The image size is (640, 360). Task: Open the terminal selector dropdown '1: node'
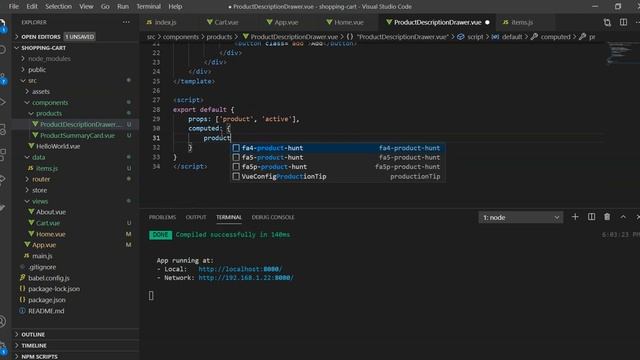[520, 217]
